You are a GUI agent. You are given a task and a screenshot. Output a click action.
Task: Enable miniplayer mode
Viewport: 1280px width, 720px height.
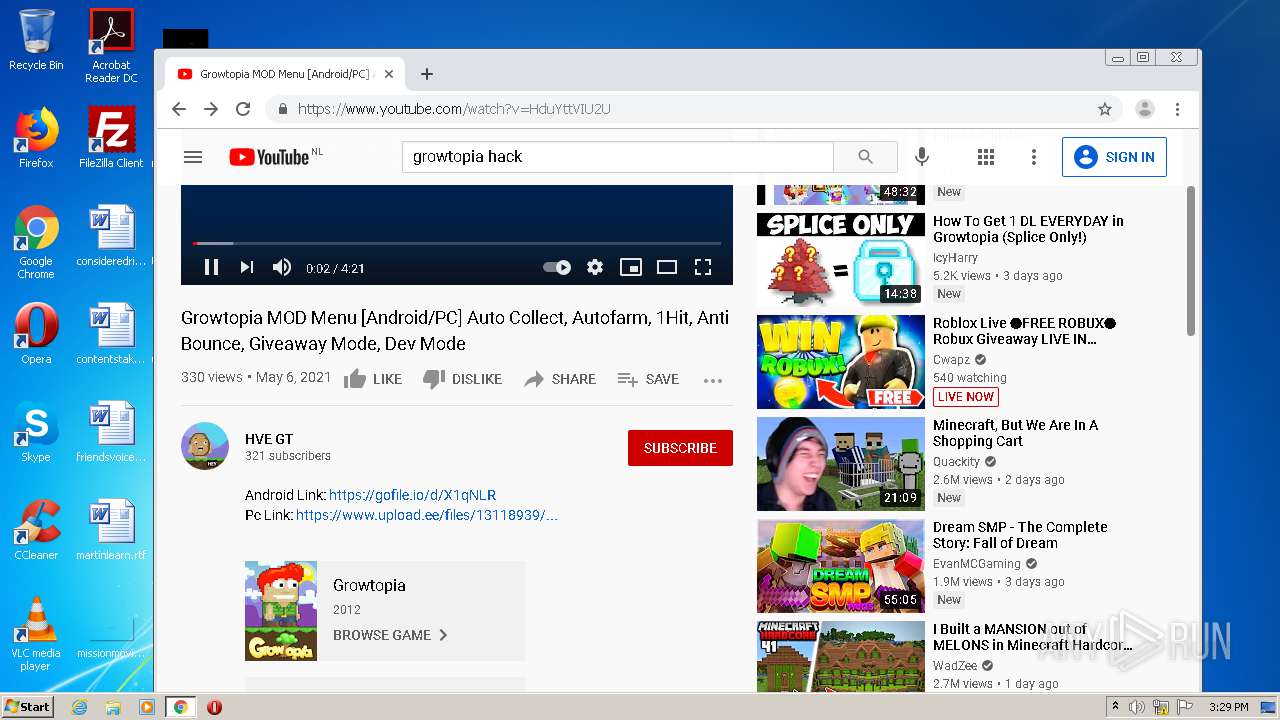pyautogui.click(x=630, y=267)
